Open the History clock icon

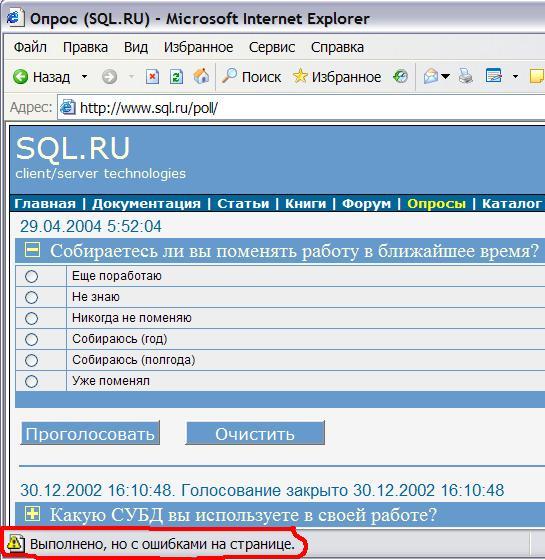[x=400, y=77]
